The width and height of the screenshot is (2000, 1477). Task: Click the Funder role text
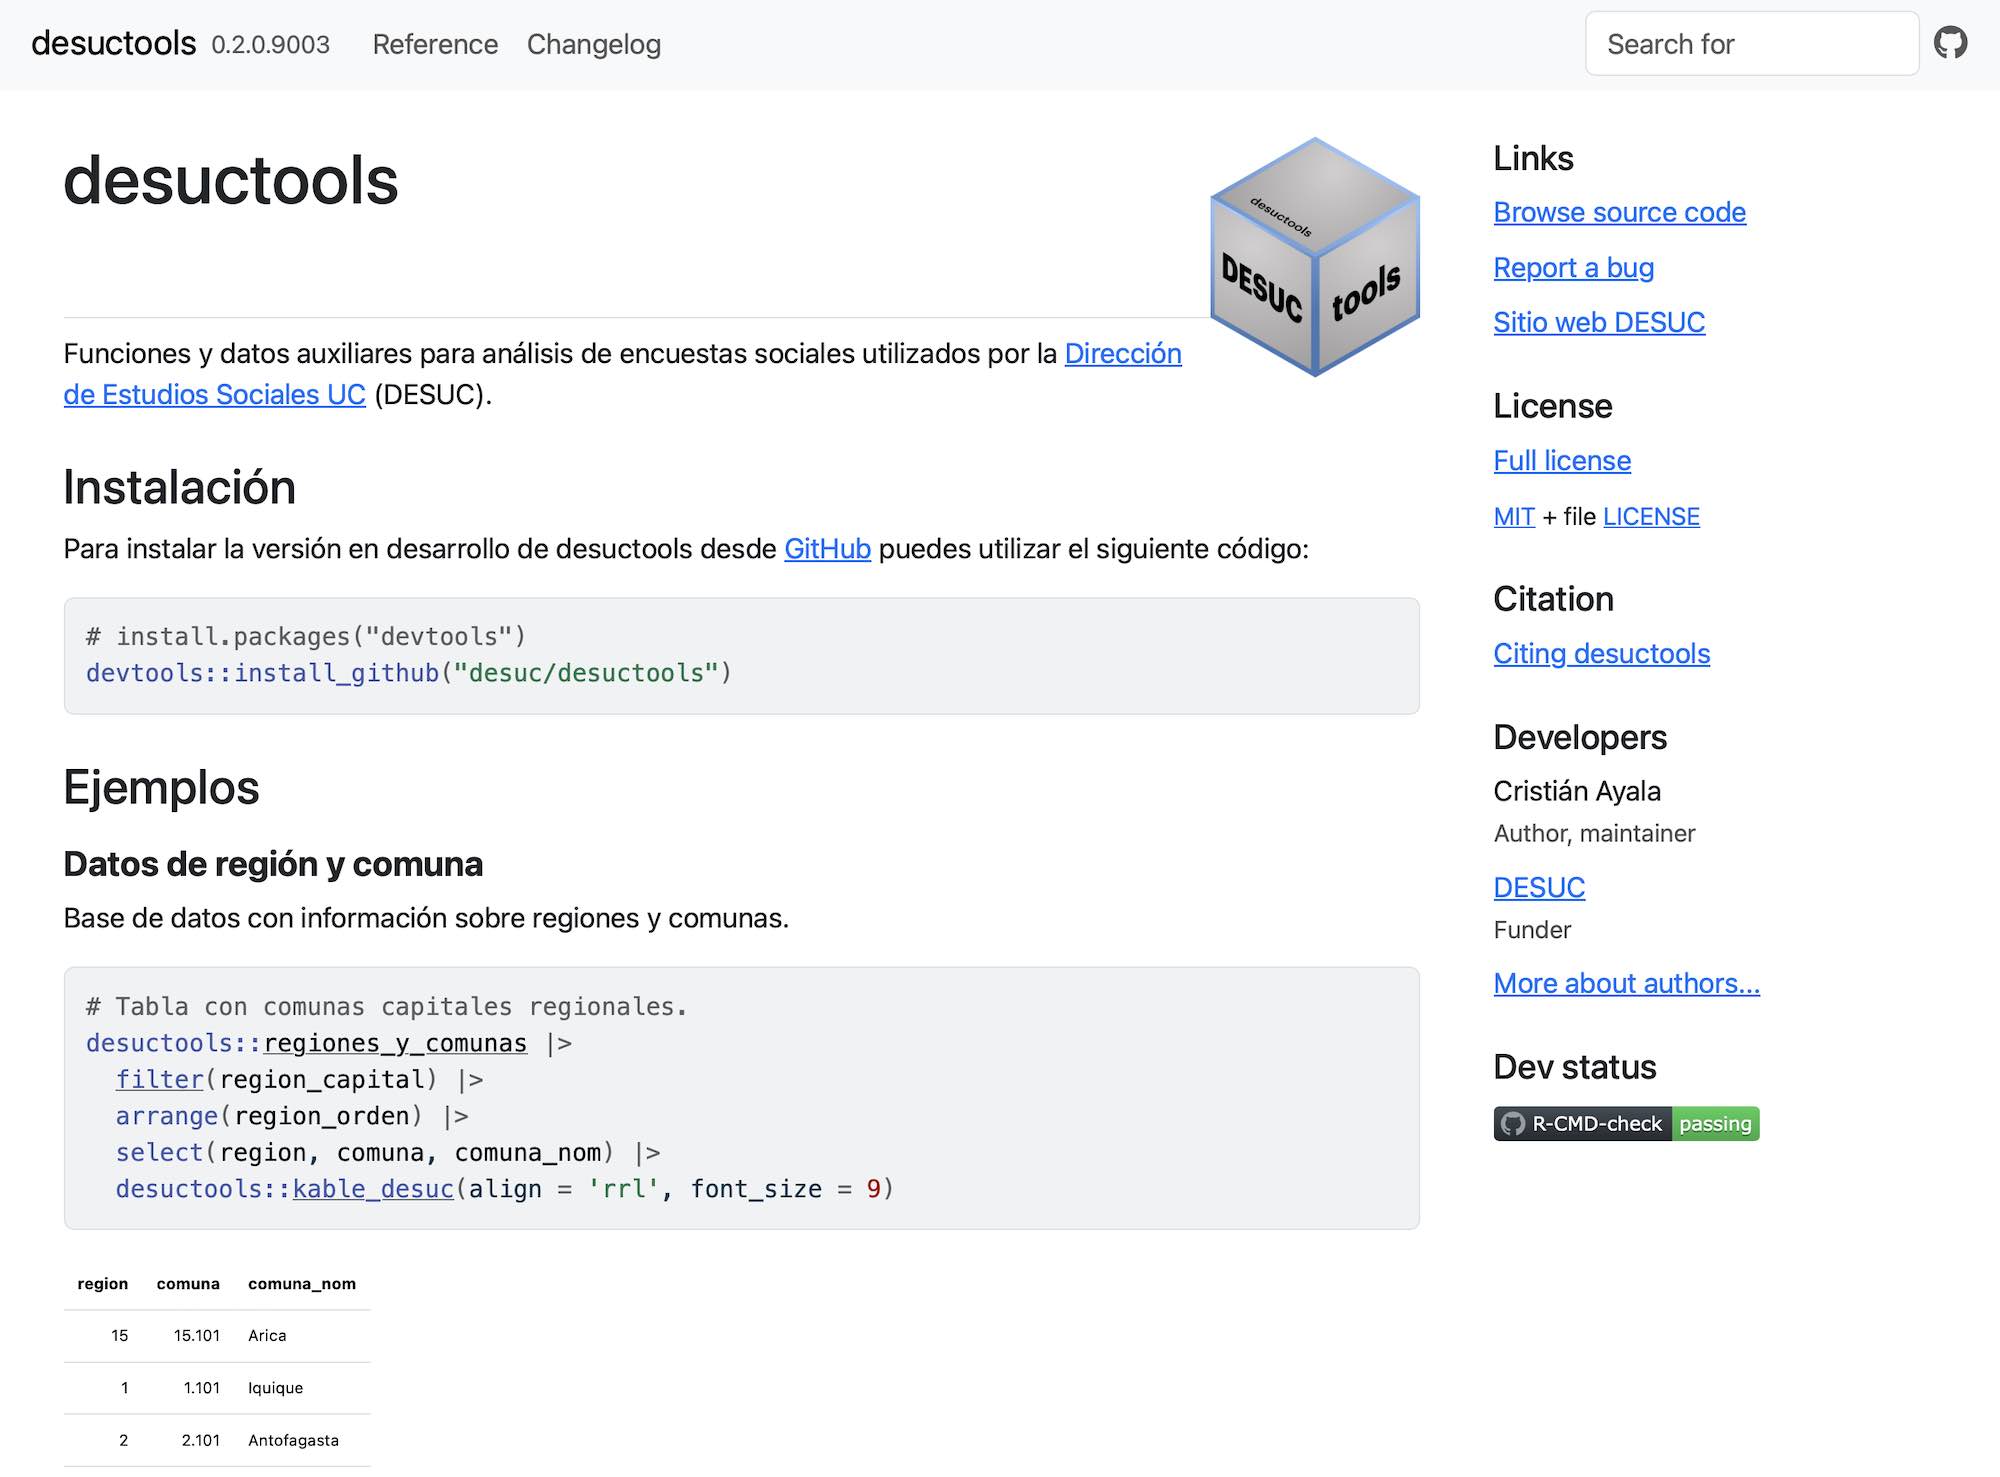(1532, 930)
